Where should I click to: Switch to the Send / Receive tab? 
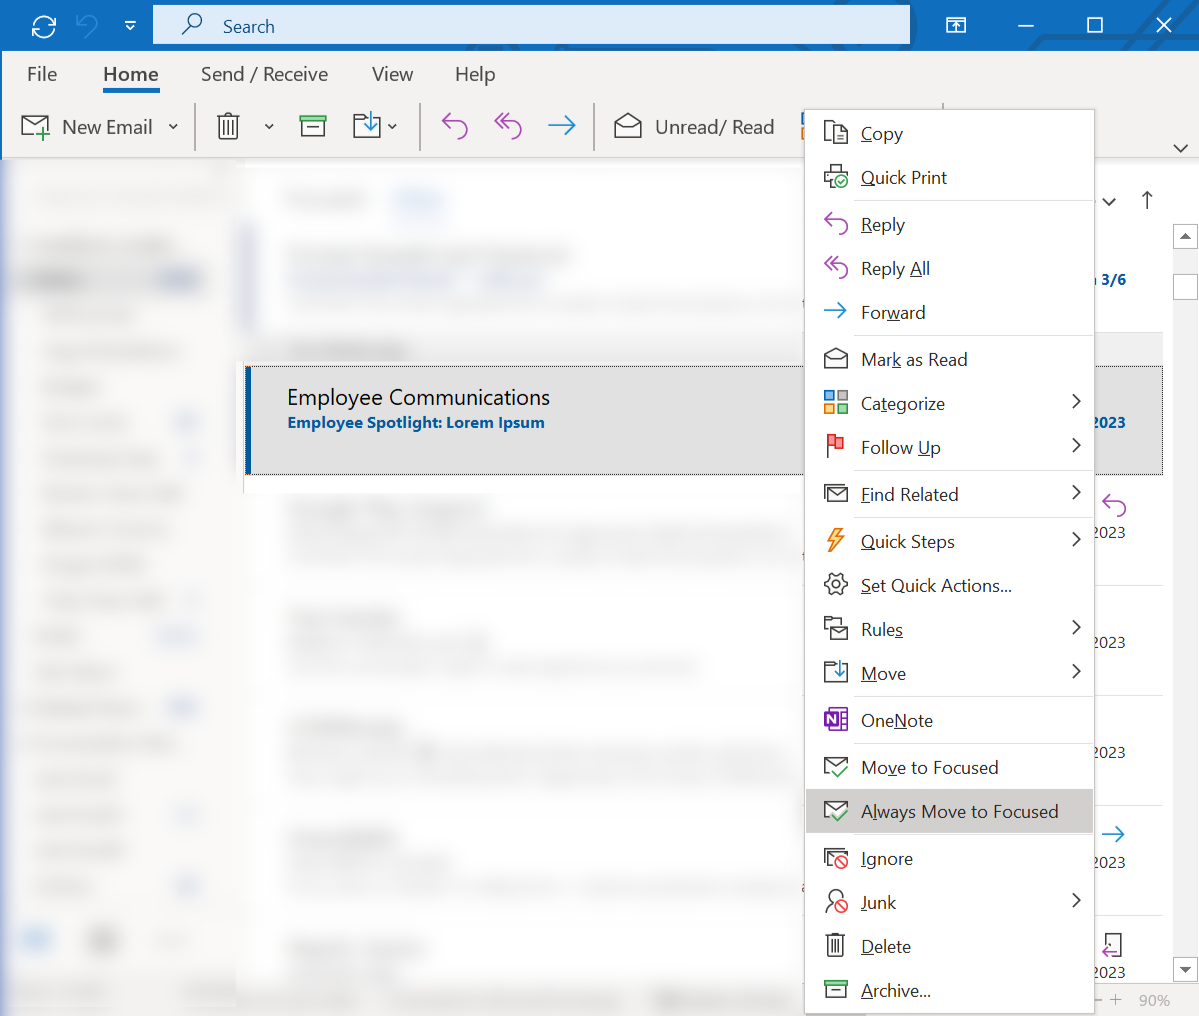[x=264, y=75]
